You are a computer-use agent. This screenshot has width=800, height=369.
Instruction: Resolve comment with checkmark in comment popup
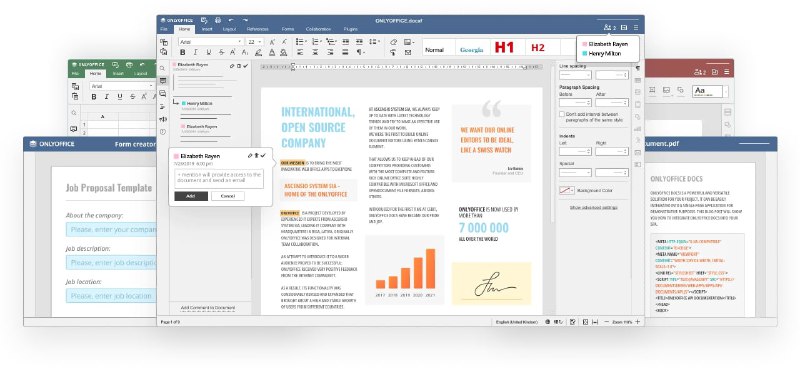263,155
